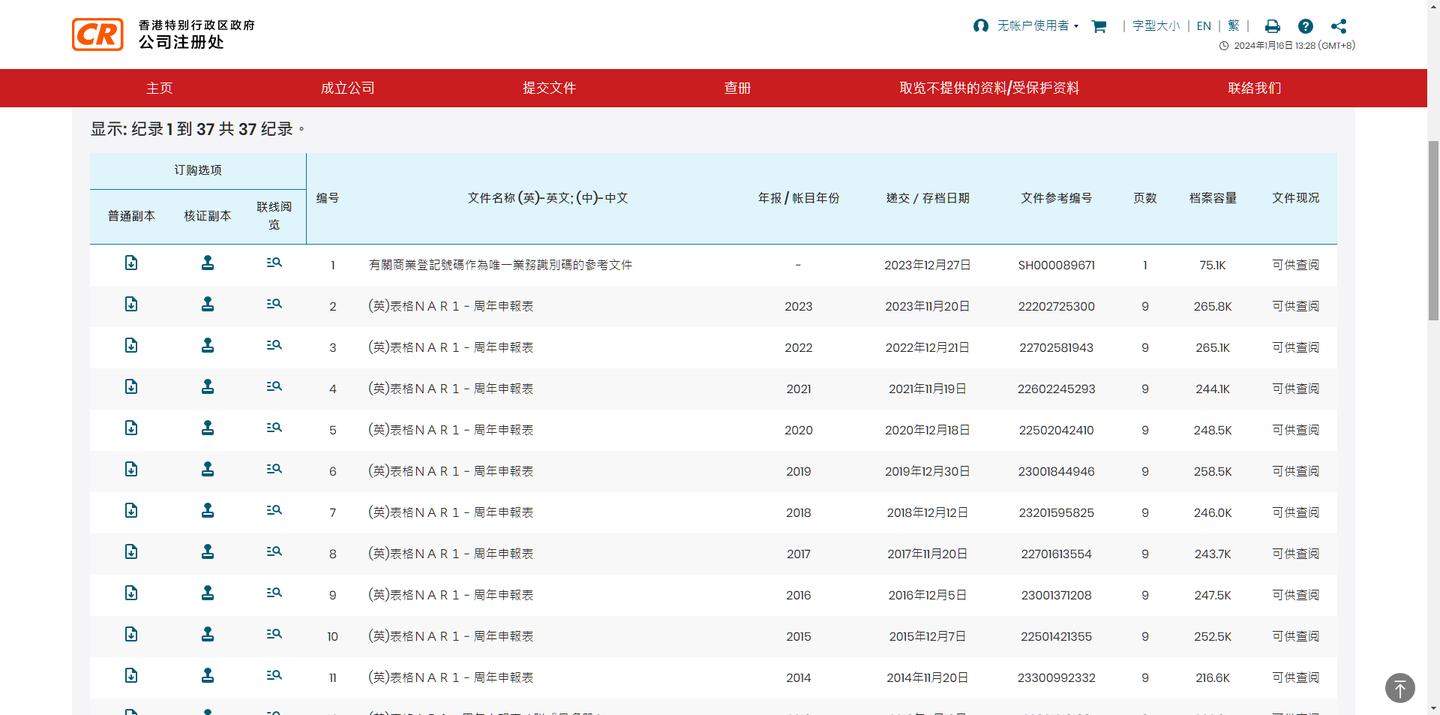View 2023 annual return online
The width and height of the screenshot is (1440, 715).
point(274,303)
